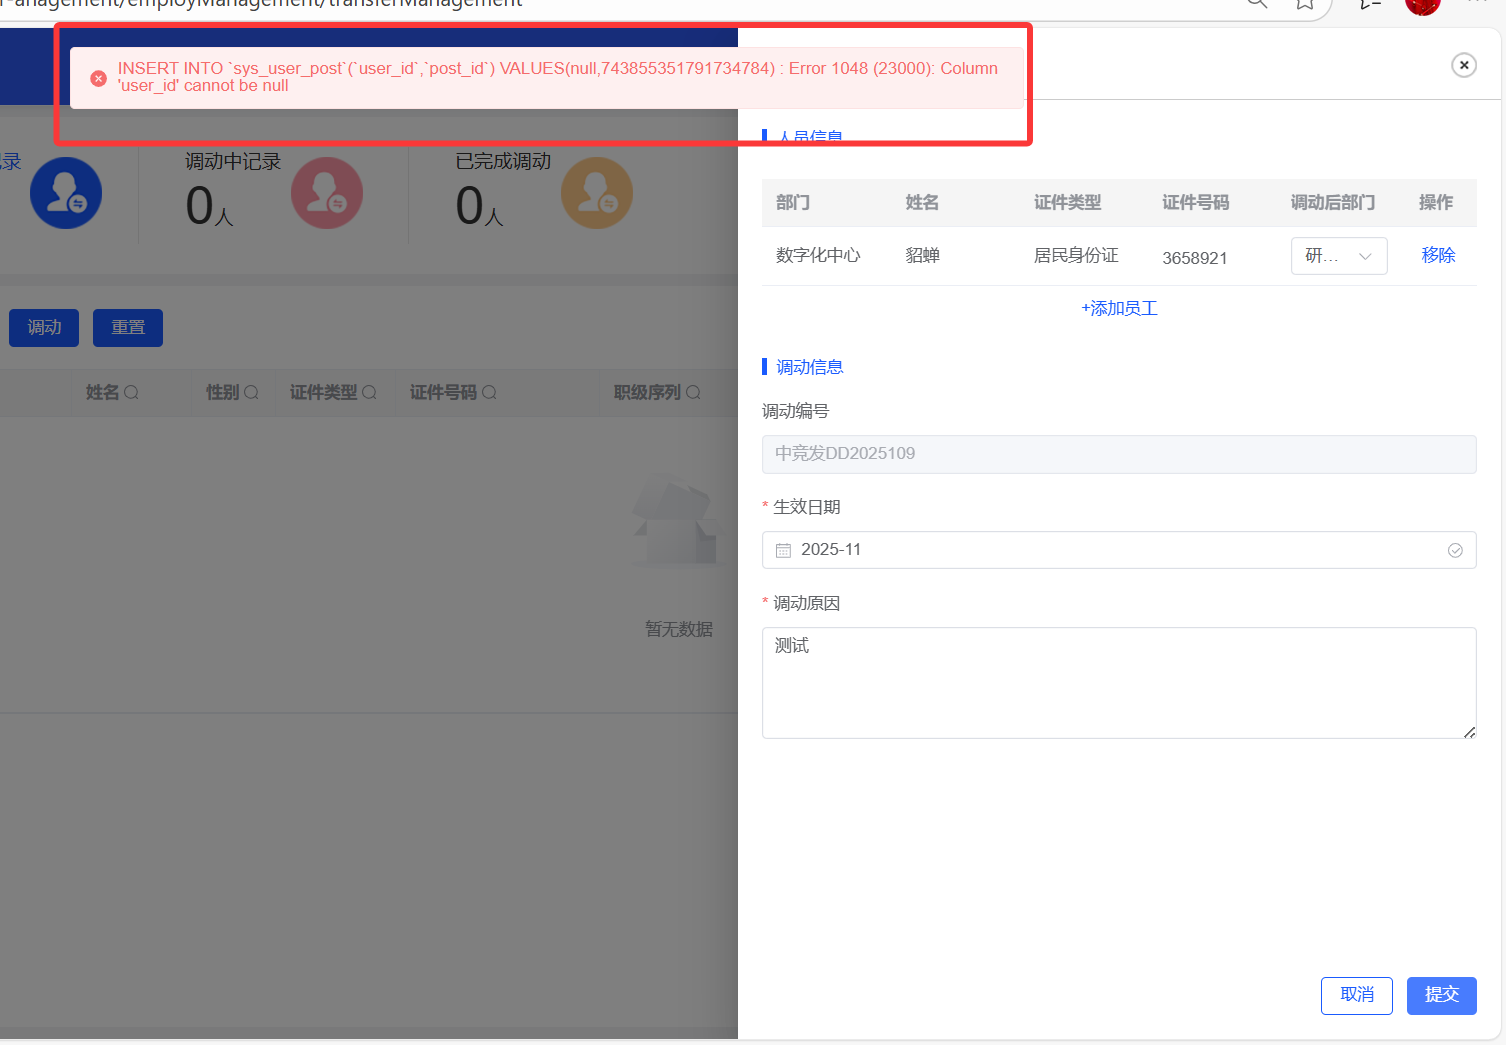Click the magnifier icon next to 证件号码 list header
The height and width of the screenshot is (1045, 1506).
point(489,393)
